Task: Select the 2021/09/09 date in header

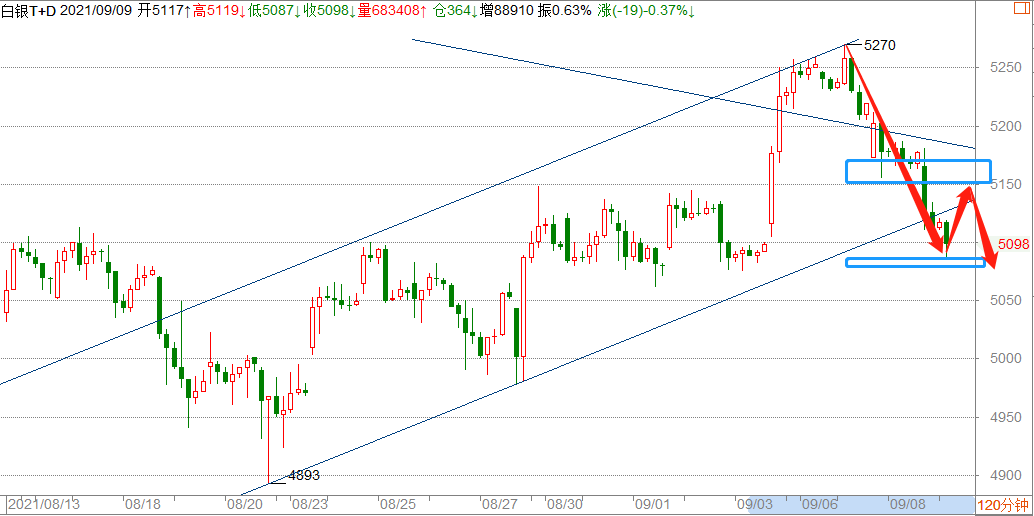Action: [98, 11]
